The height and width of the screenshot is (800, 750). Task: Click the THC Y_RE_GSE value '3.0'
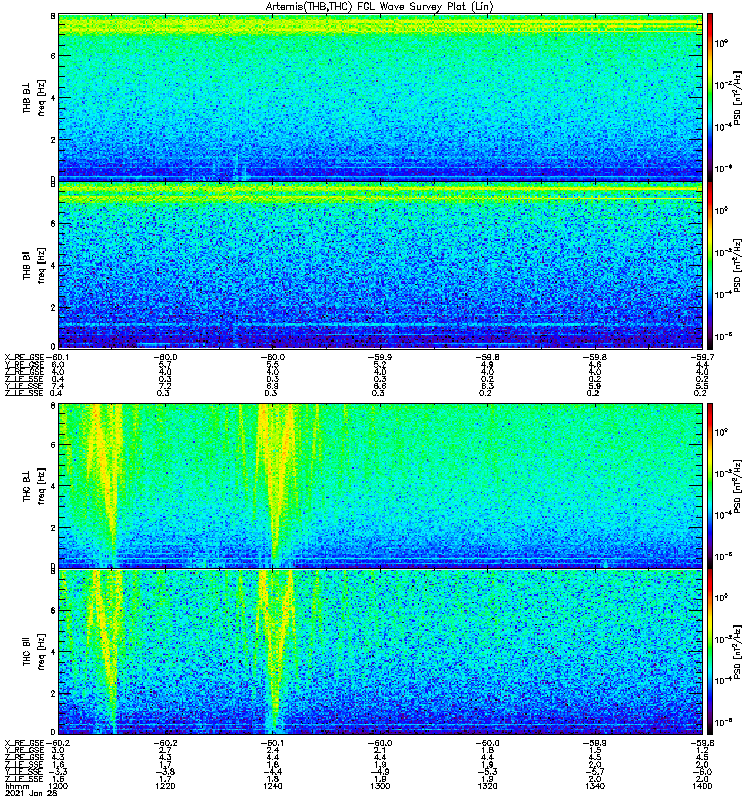[58, 750]
